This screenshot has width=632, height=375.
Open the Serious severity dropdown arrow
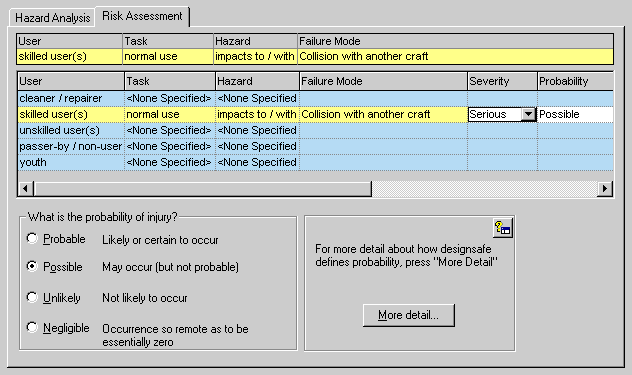(528, 114)
